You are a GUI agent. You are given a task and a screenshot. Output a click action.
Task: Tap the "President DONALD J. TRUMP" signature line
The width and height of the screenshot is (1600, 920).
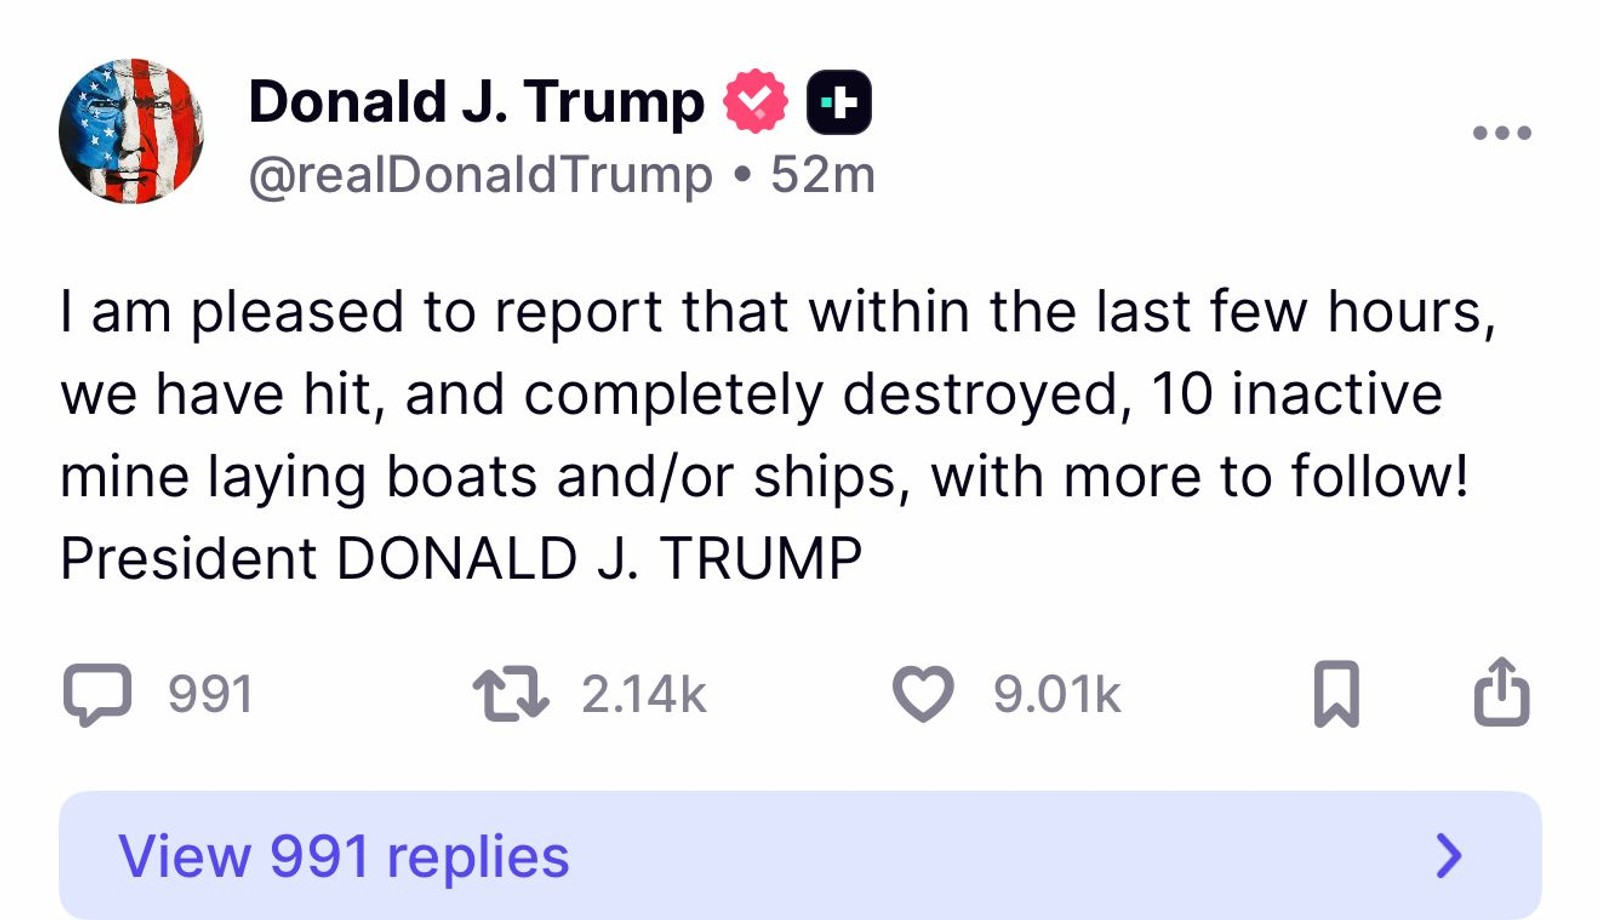click(461, 558)
